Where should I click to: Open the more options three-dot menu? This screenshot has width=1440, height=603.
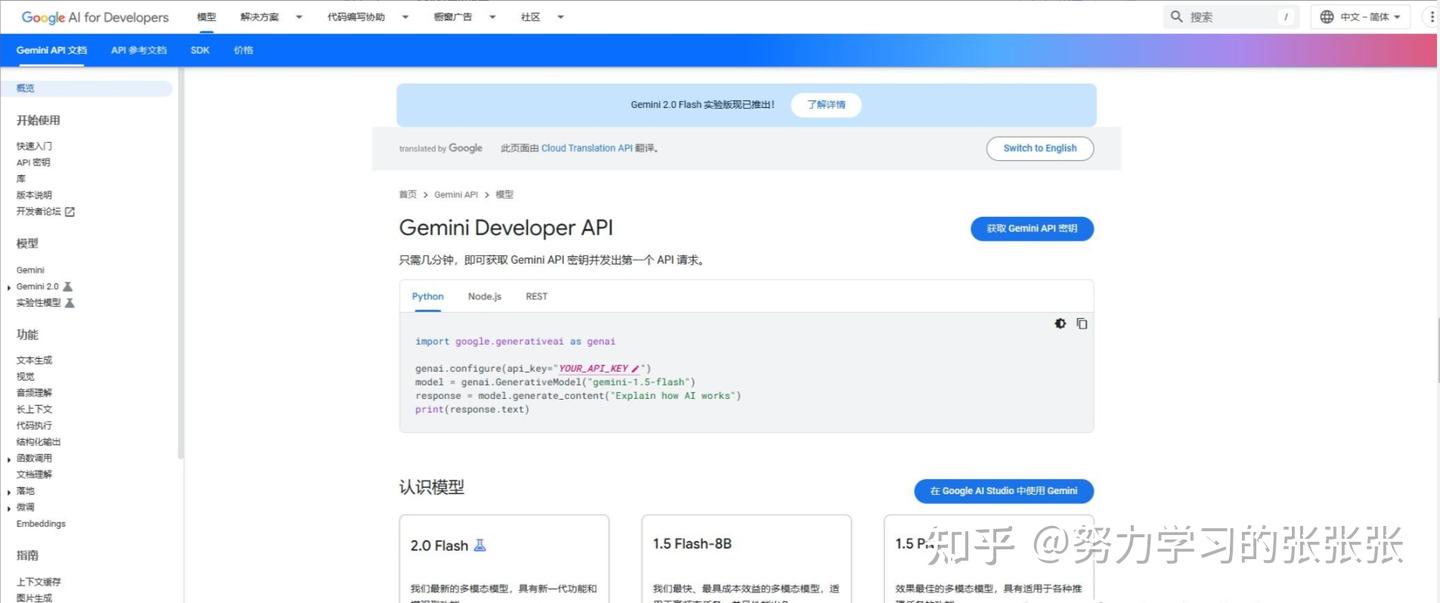[x=1432, y=16]
